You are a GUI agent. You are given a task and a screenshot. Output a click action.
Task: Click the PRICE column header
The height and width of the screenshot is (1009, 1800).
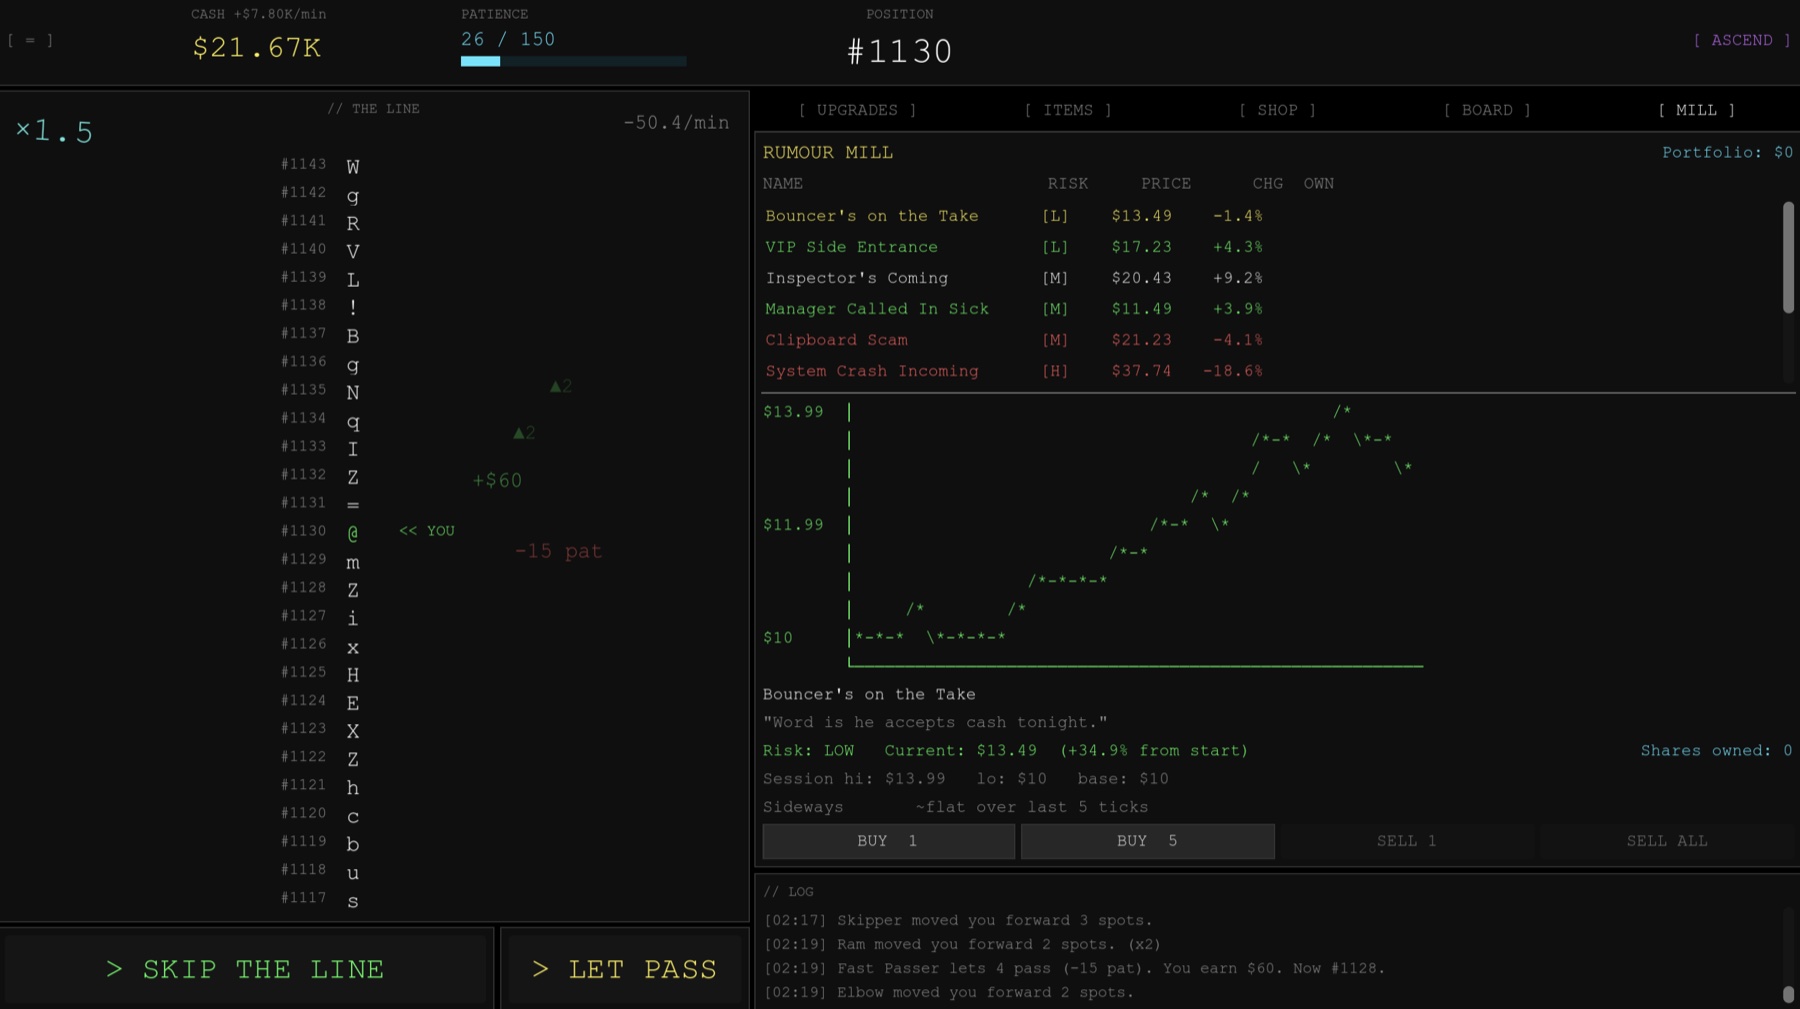point(1166,184)
